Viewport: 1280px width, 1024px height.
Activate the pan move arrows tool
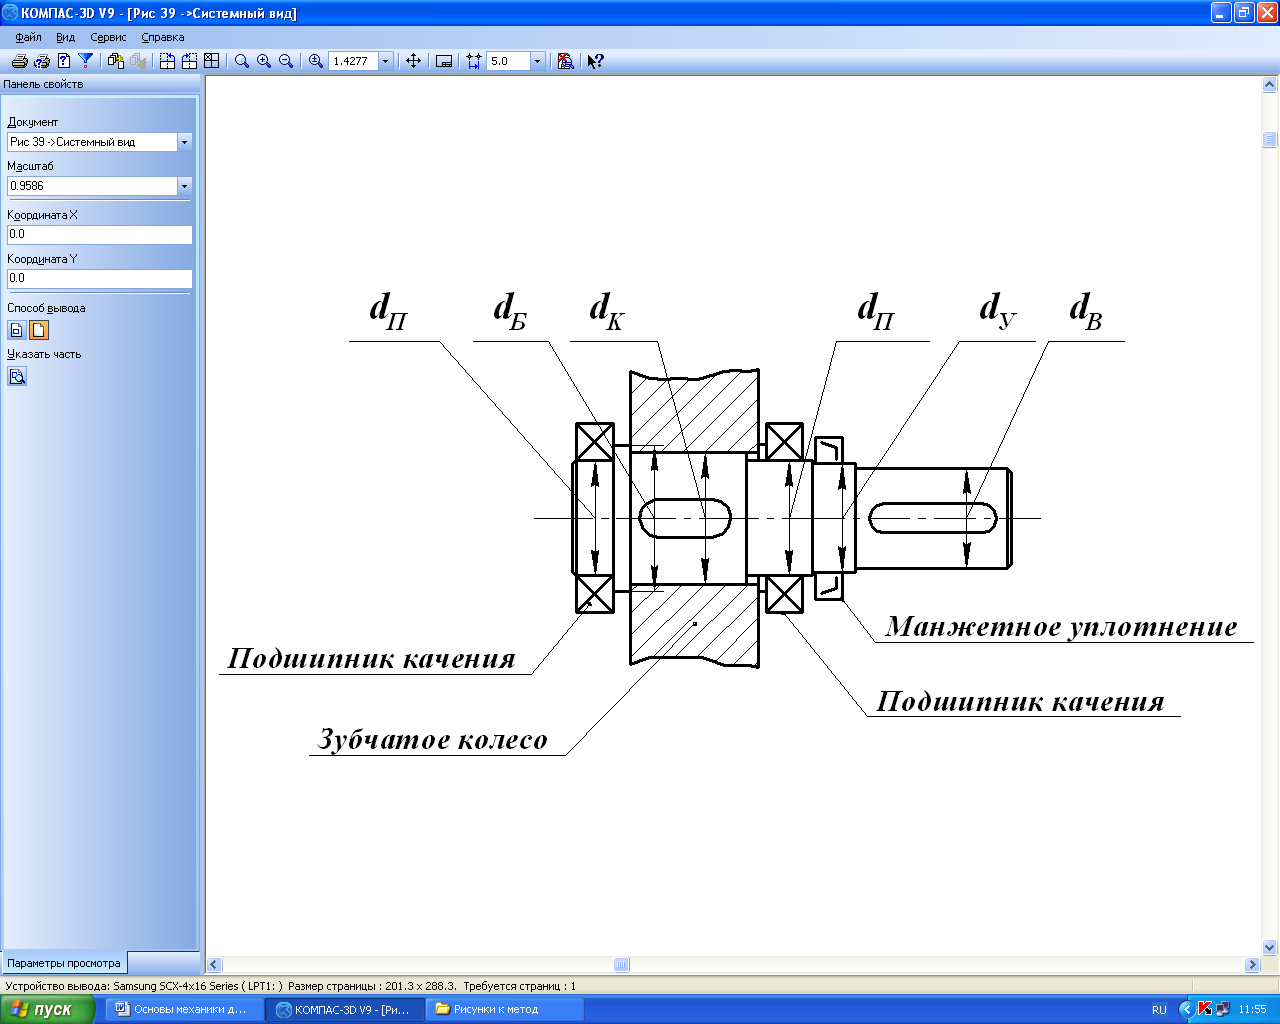[413, 61]
